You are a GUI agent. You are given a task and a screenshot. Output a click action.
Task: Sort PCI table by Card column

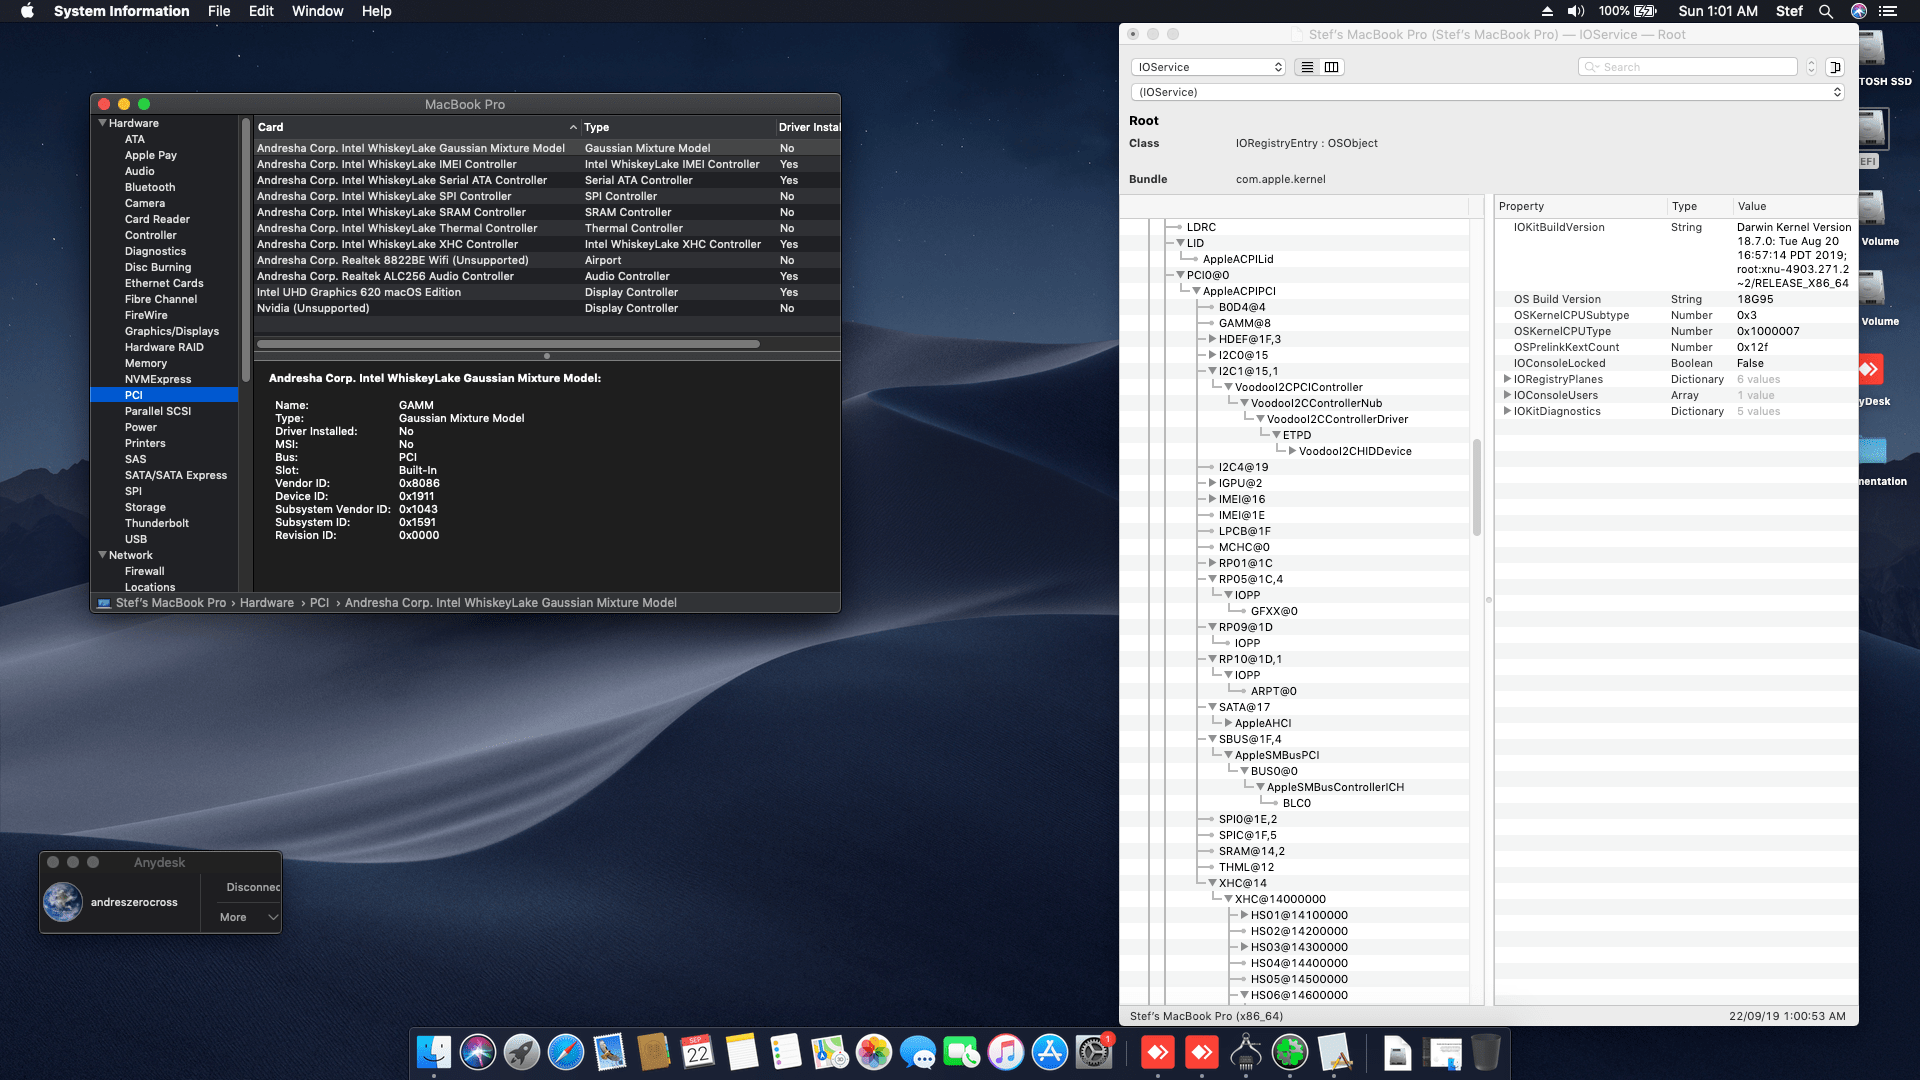pyautogui.click(x=417, y=127)
